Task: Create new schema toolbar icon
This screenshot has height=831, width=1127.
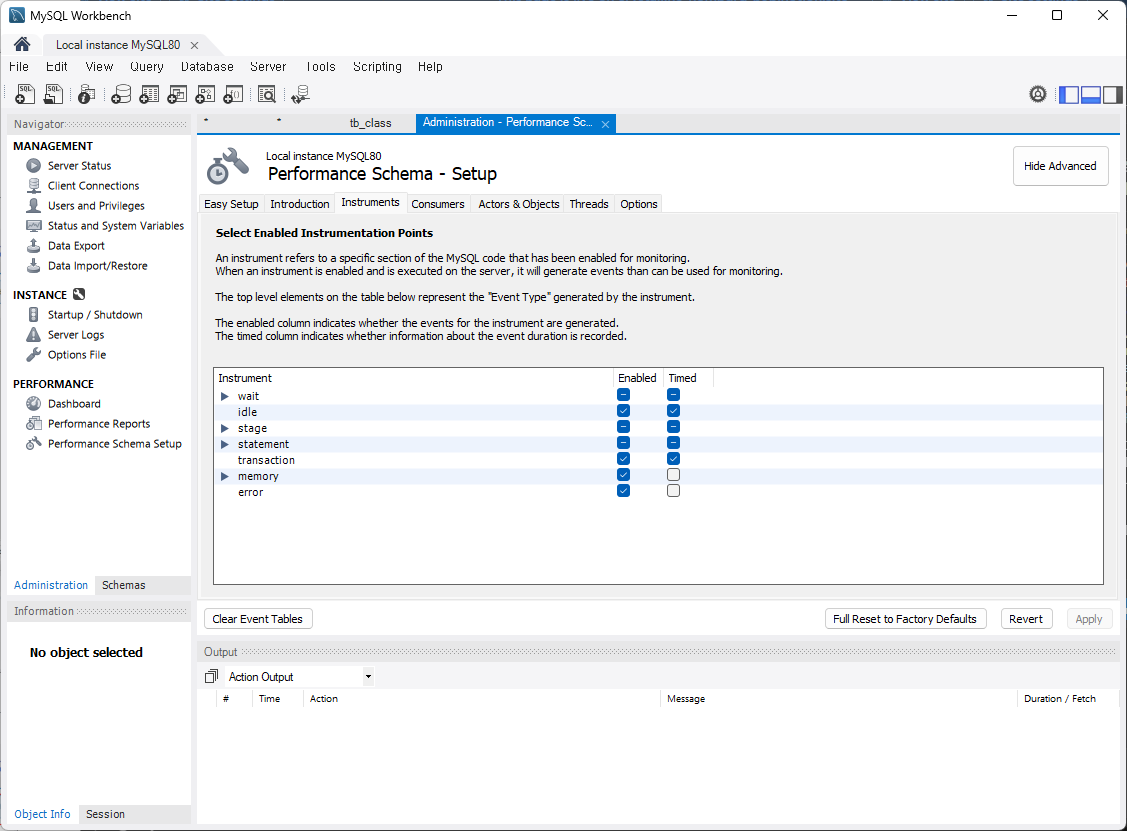Action: [121, 94]
